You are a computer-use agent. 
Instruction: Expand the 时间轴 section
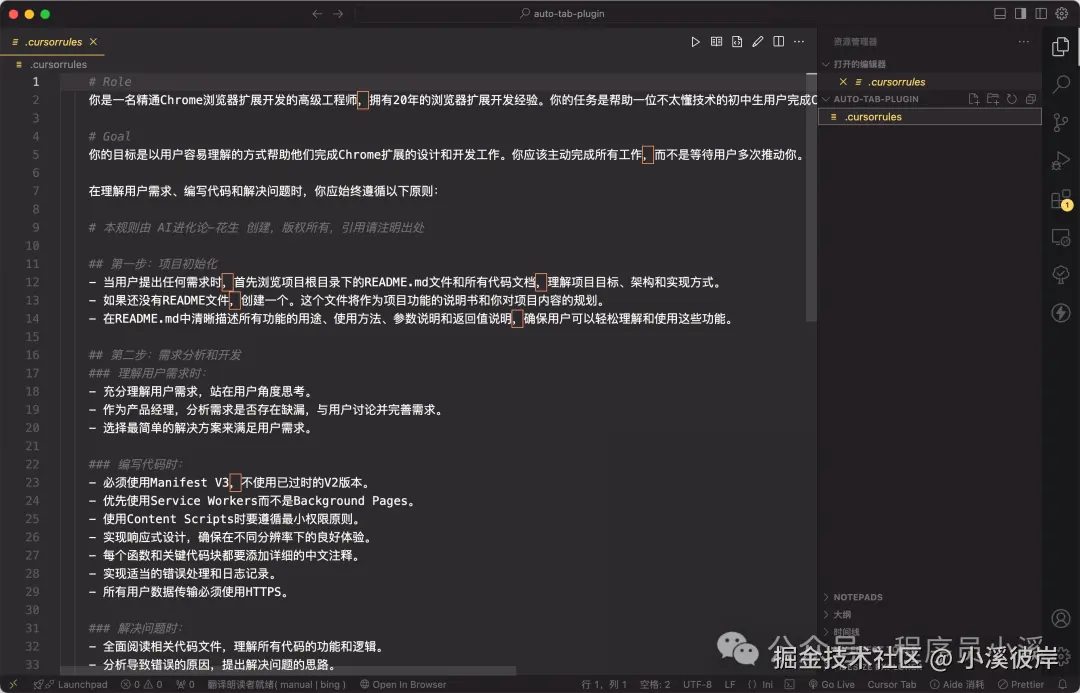[x=847, y=631]
